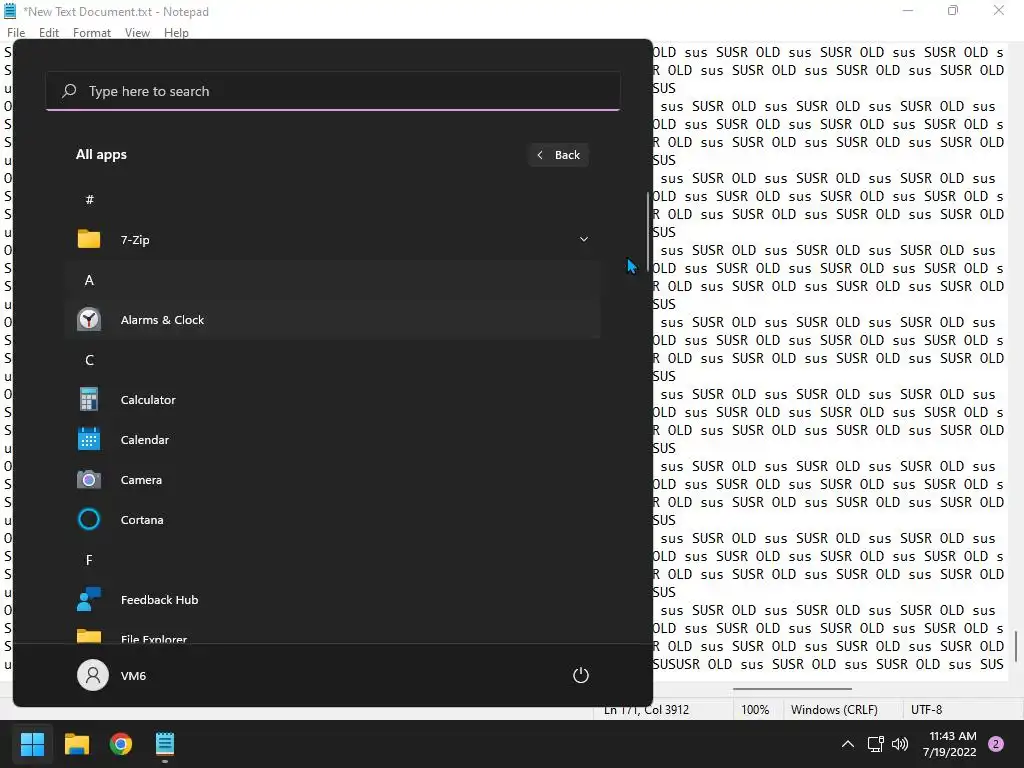Image resolution: width=1024 pixels, height=768 pixels.
Task: Click Notepad horizontal scrollbar thumb
Action: (792, 688)
